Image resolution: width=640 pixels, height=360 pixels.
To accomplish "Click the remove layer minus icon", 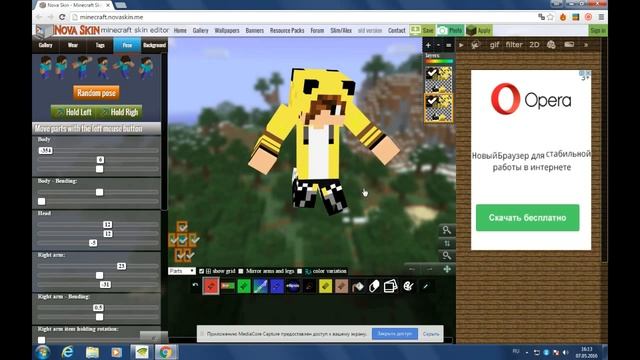I will tap(438, 45).
